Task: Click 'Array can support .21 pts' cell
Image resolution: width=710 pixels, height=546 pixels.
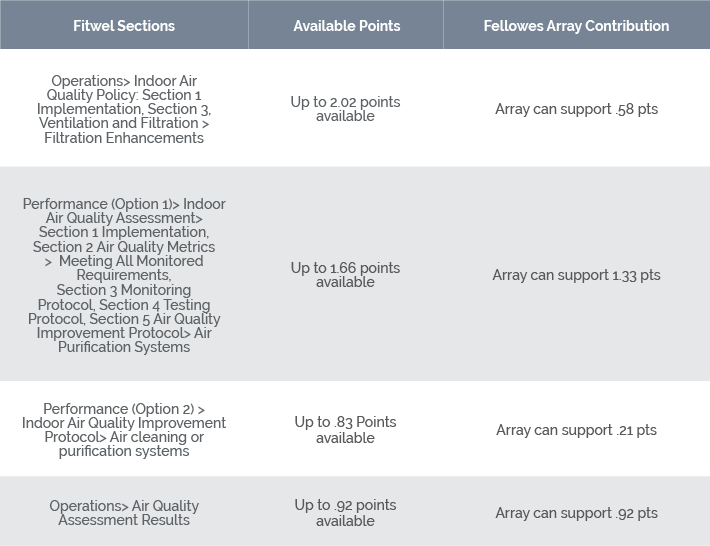Action: click(576, 429)
